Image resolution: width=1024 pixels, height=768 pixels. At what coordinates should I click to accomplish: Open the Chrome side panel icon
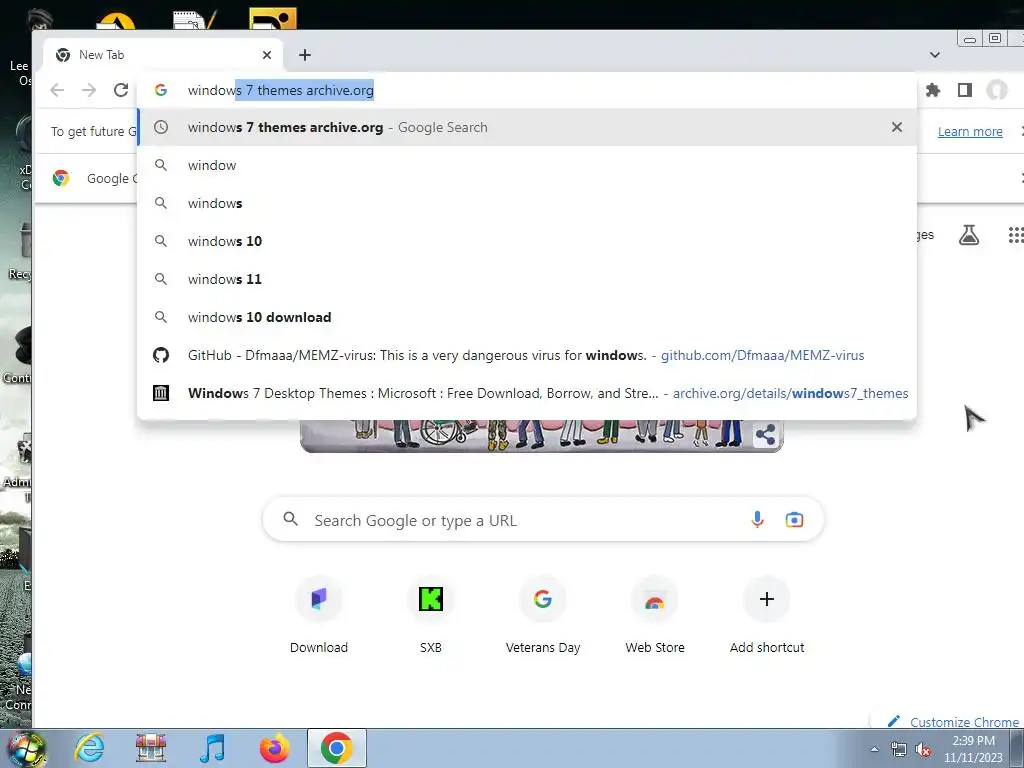[965, 90]
